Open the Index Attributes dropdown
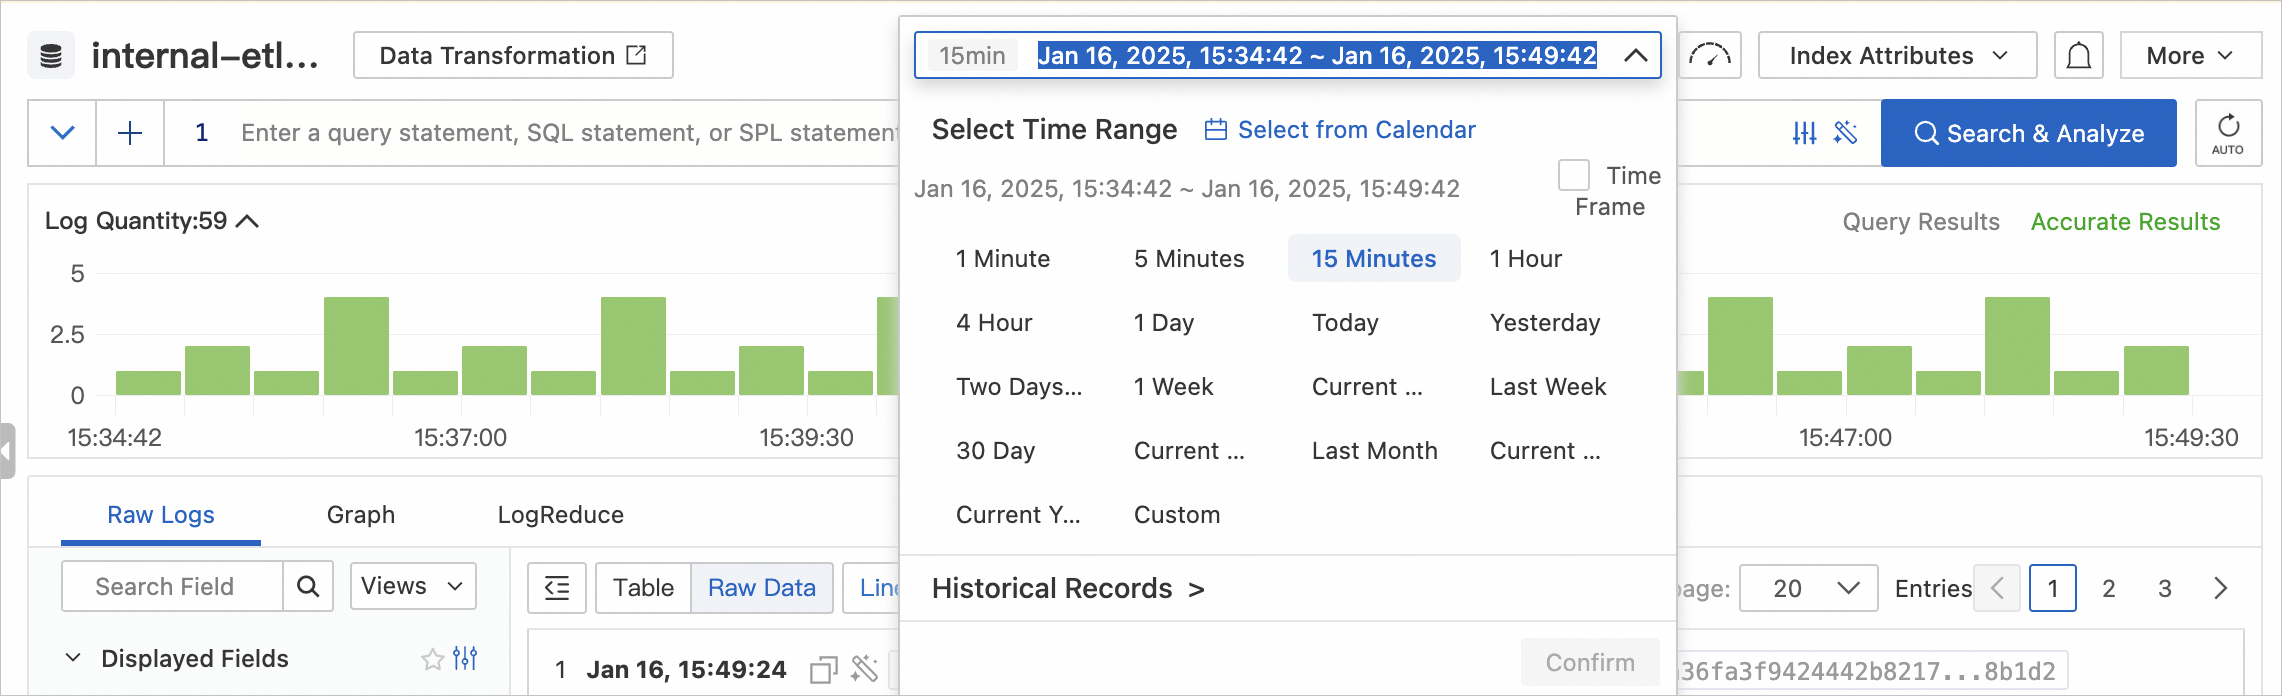 coord(1897,56)
